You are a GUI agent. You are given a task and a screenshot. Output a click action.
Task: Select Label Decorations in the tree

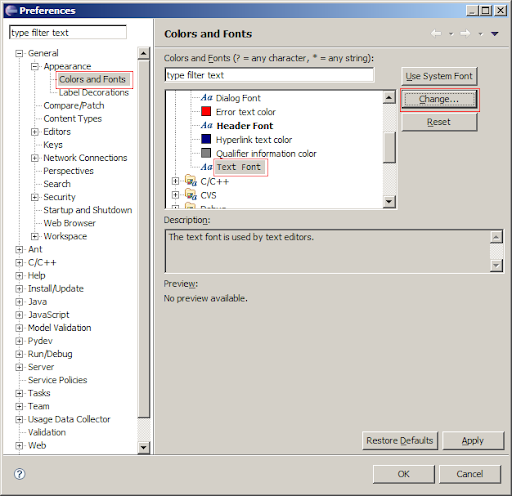pos(94,93)
